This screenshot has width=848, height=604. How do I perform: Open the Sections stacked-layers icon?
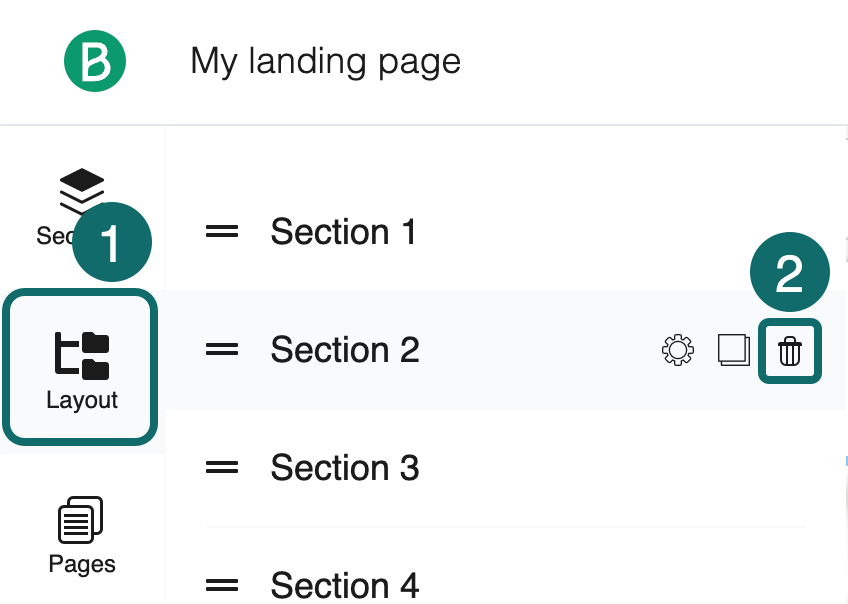pyautogui.click(x=82, y=190)
